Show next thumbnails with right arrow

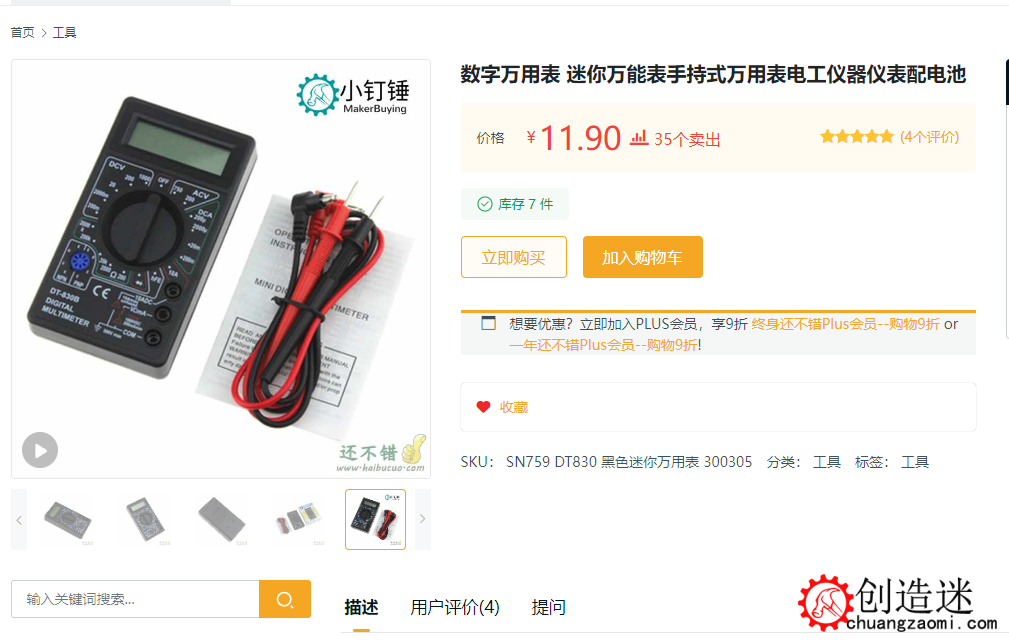[x=423, y=519]
